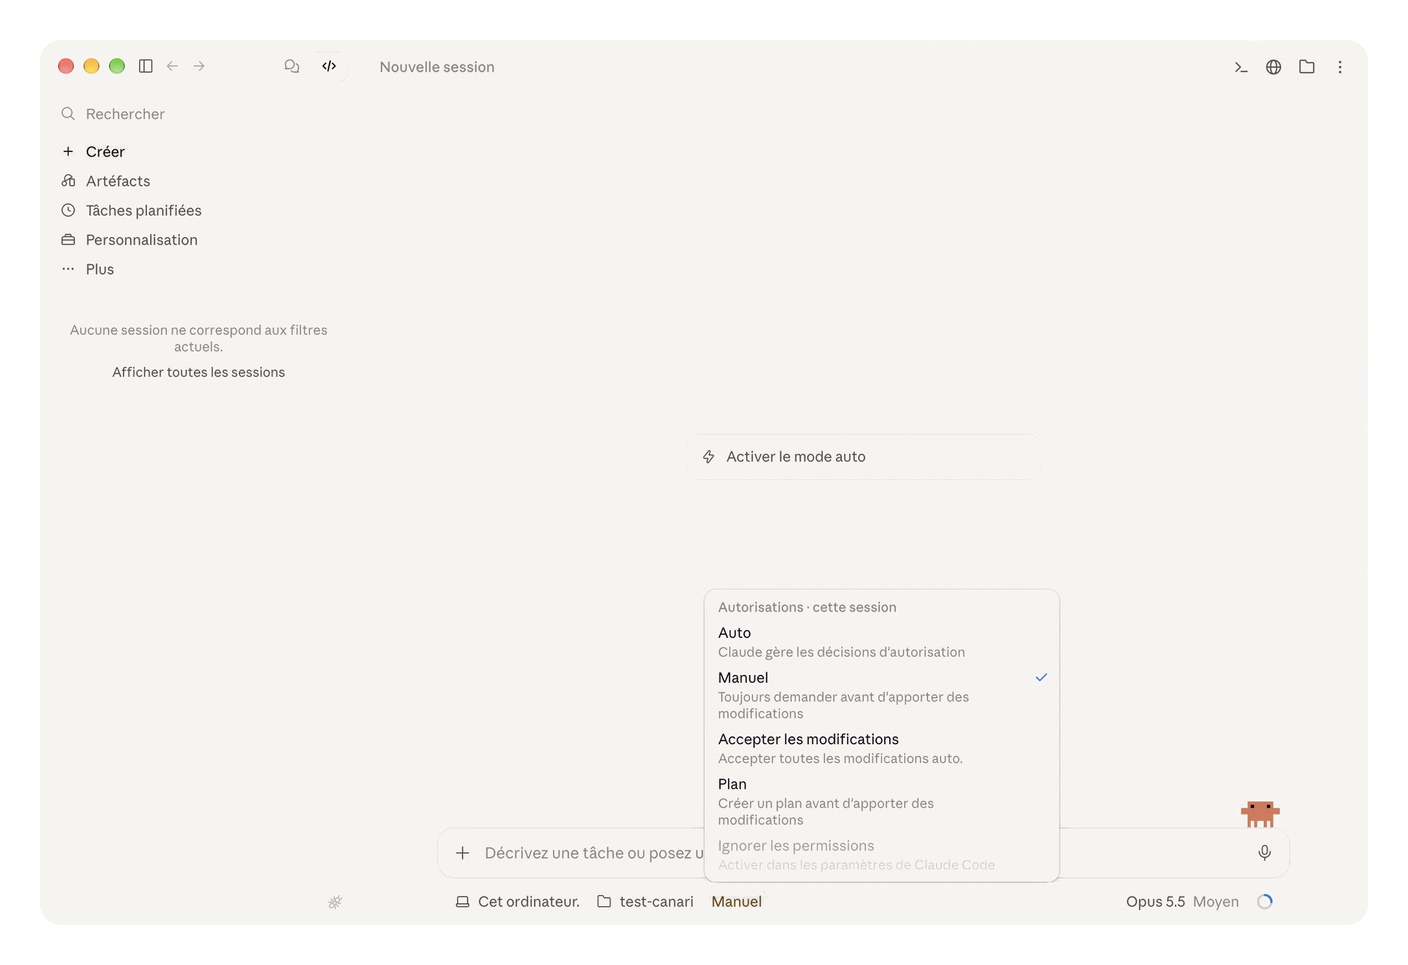
Task: Click the Nouvelle session title
Action: (437, 67)
